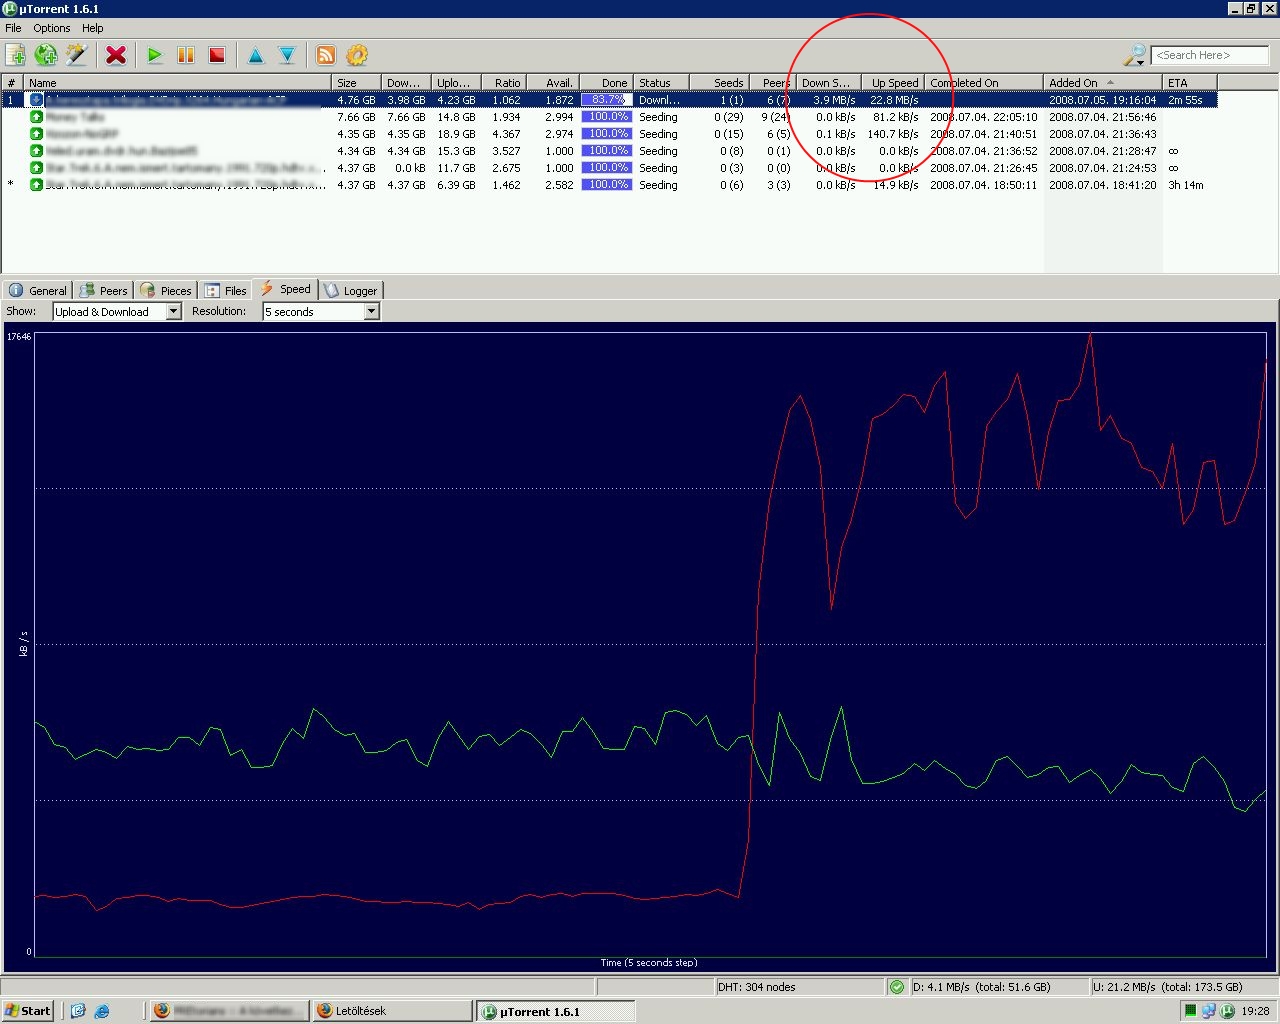Screen dimensions: 1280x1024
Task: Click Add Torrent from URL globe icon
Action: (46, 55)
